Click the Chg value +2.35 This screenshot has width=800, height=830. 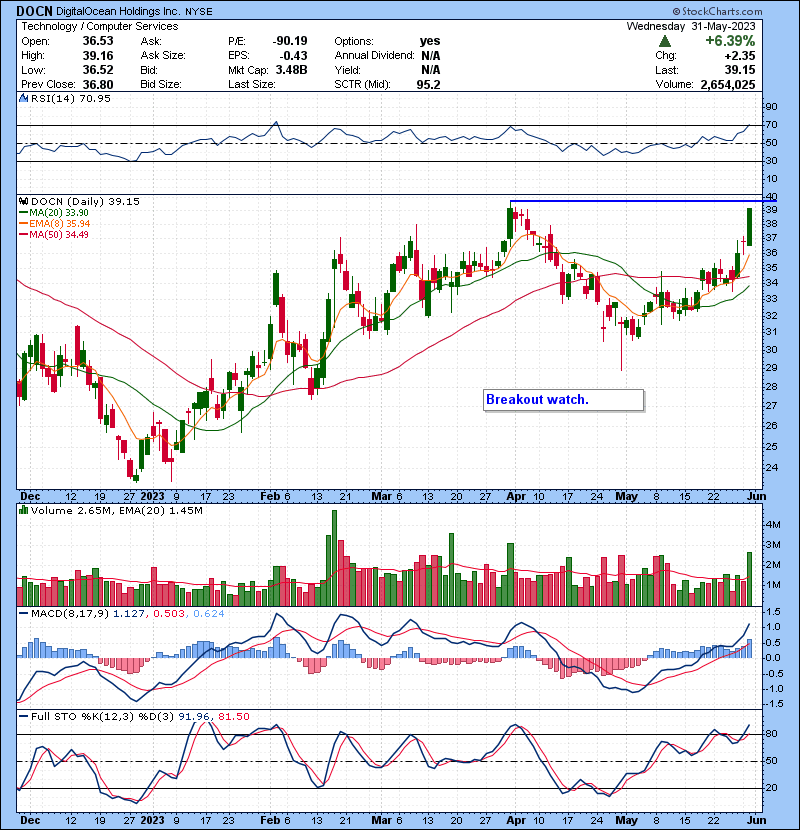[x=740, y=55]
